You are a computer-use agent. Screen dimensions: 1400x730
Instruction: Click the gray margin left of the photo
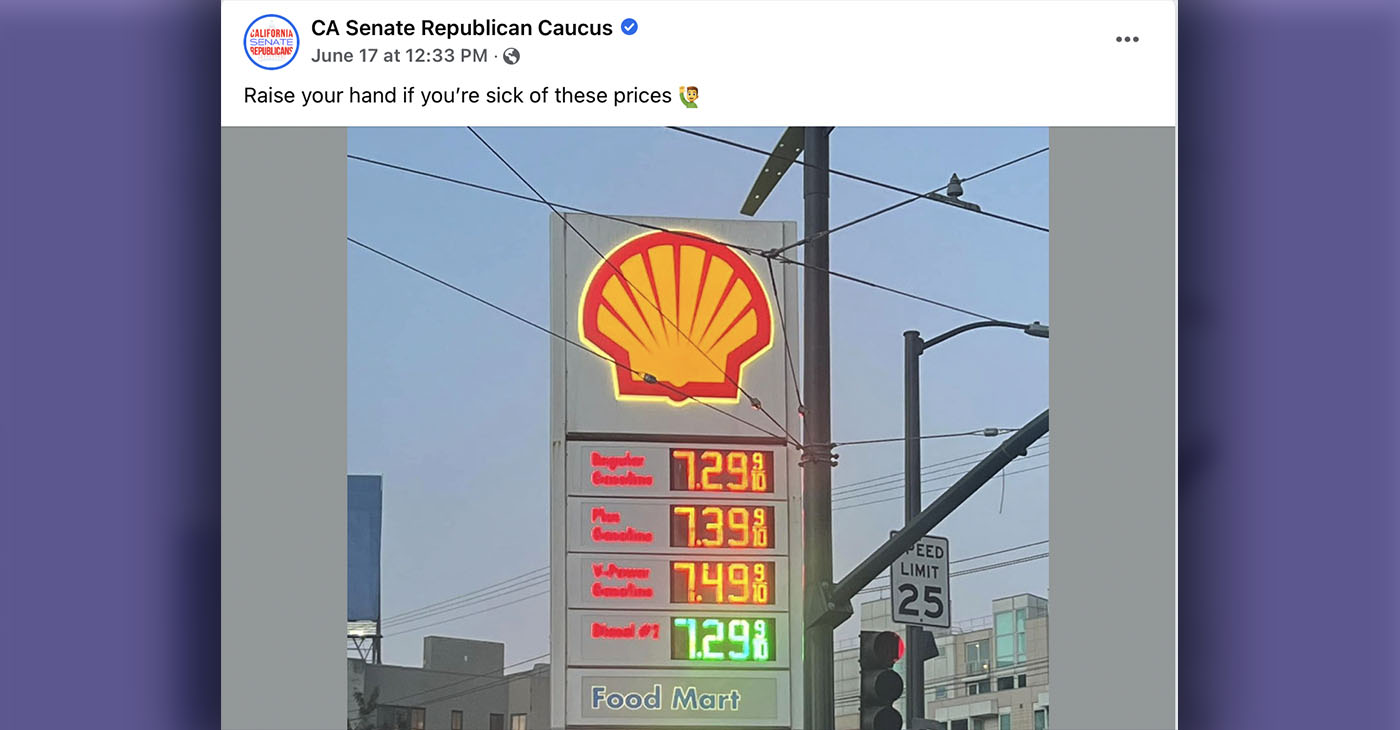click(284, 430)
